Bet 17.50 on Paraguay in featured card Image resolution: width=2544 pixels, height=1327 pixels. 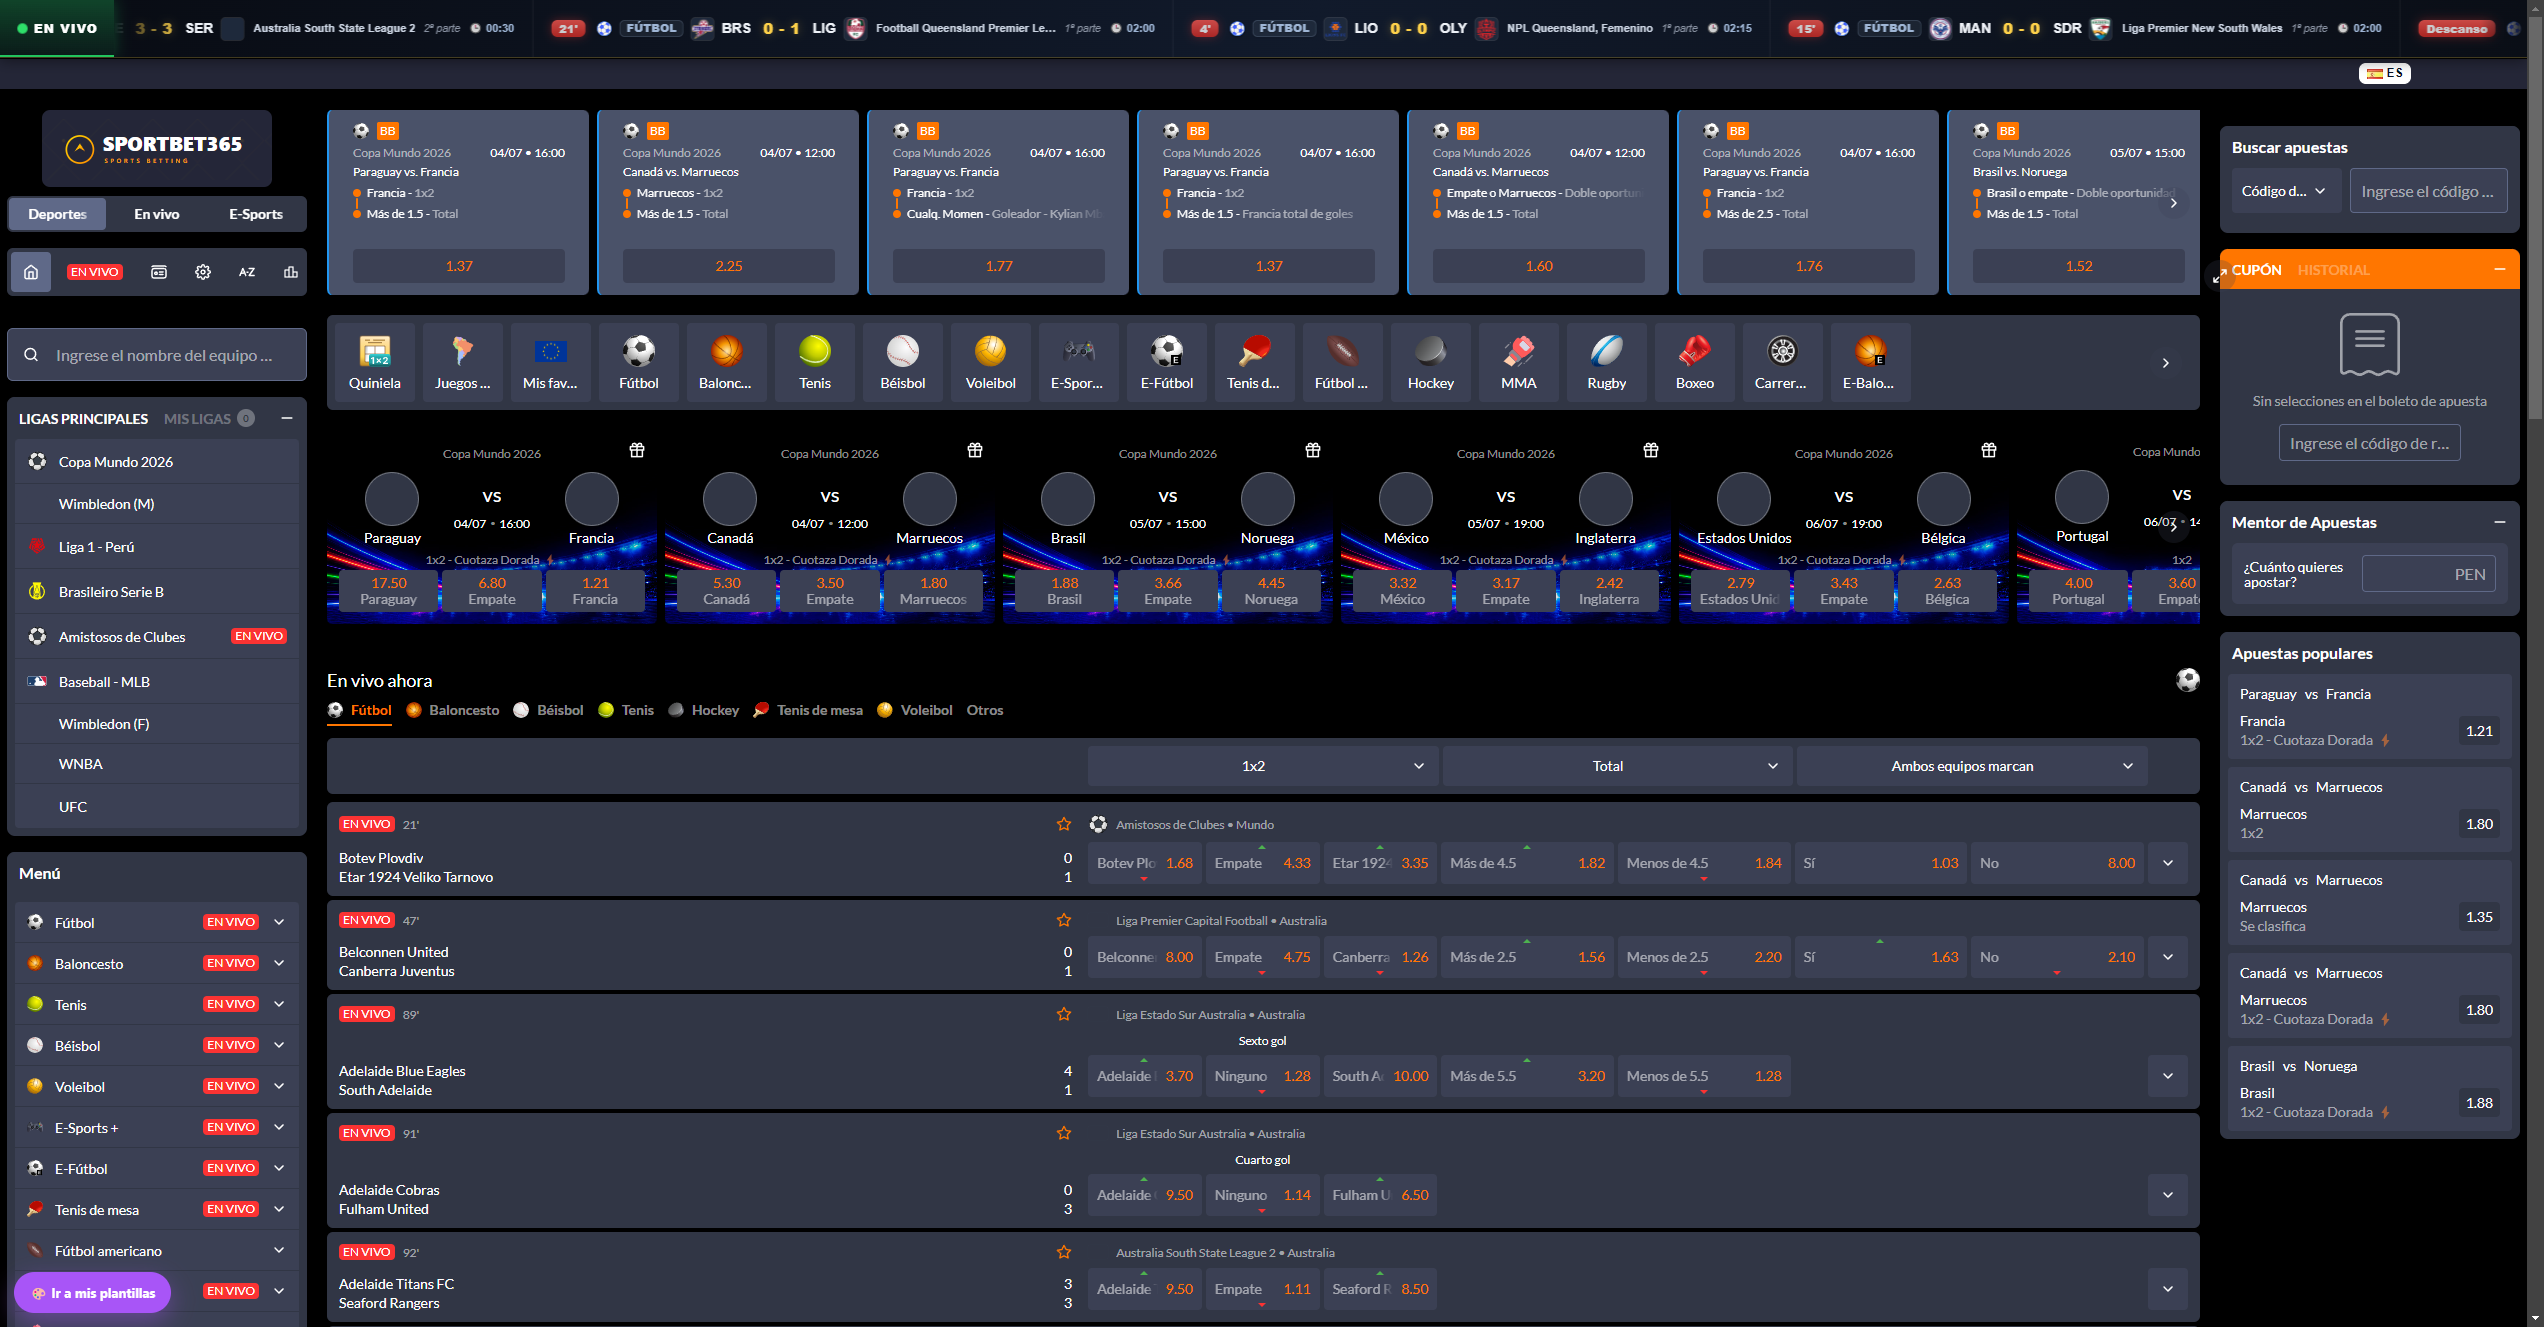coord(389,591)
